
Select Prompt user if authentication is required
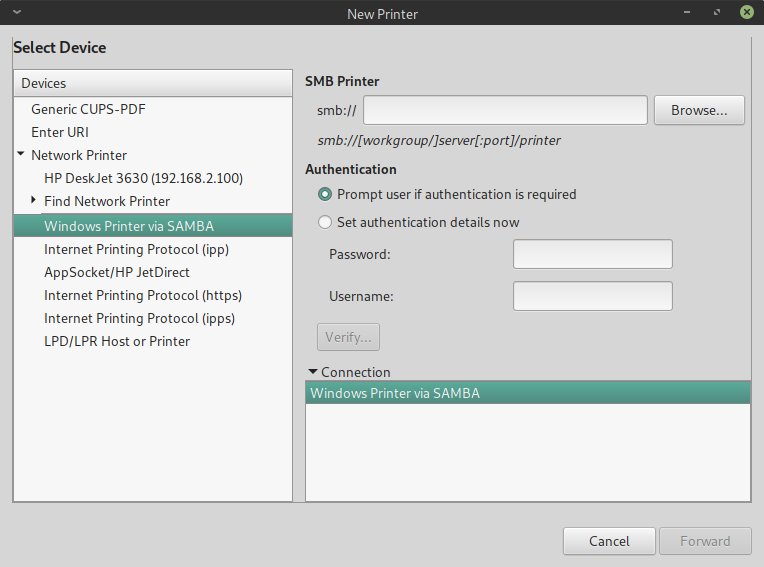(324, 194)
